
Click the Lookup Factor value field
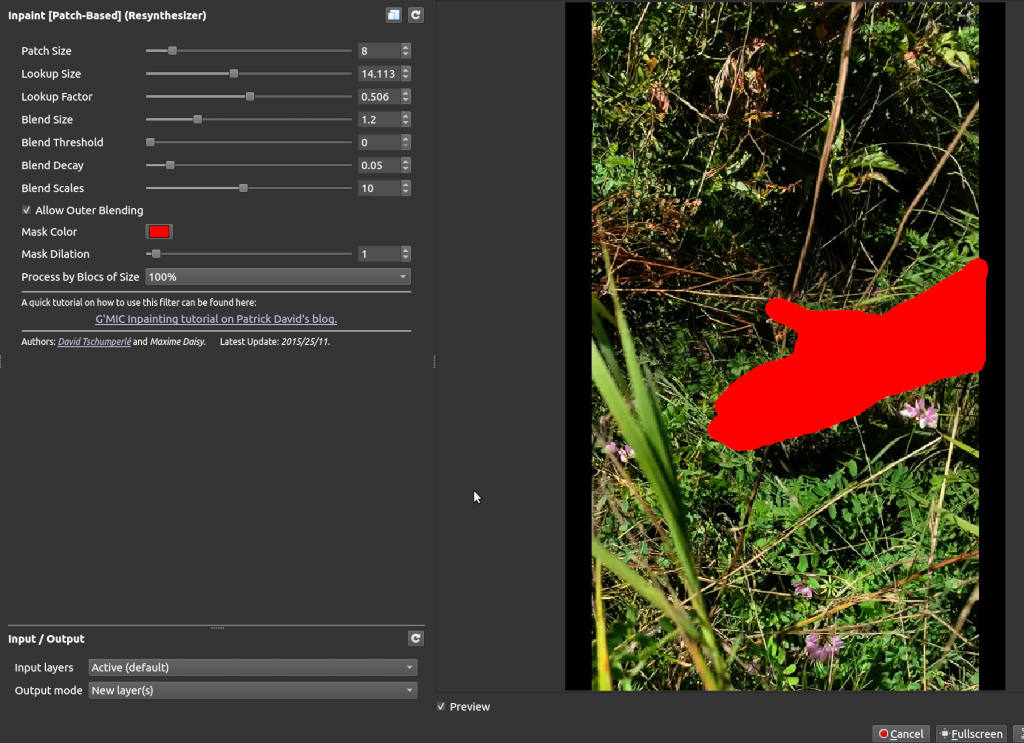[379, 97]
